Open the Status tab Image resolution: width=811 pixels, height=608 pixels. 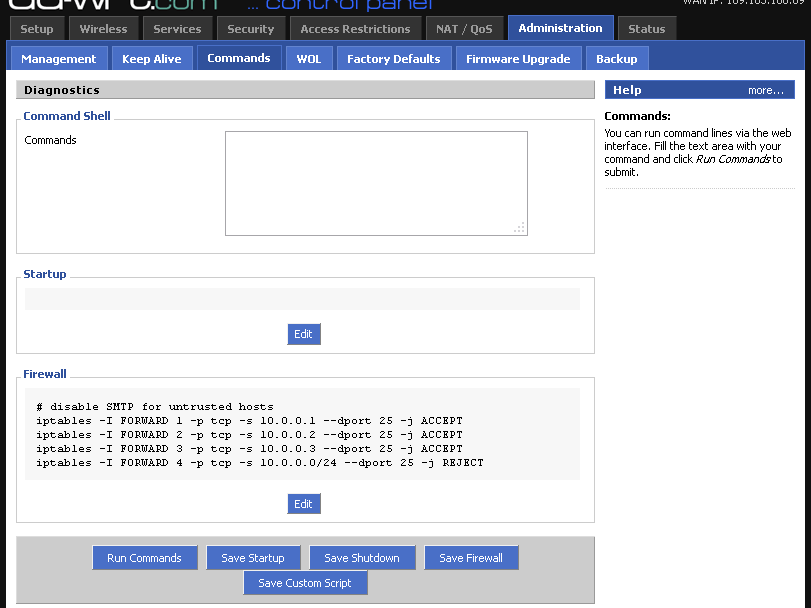coord(647,29)
